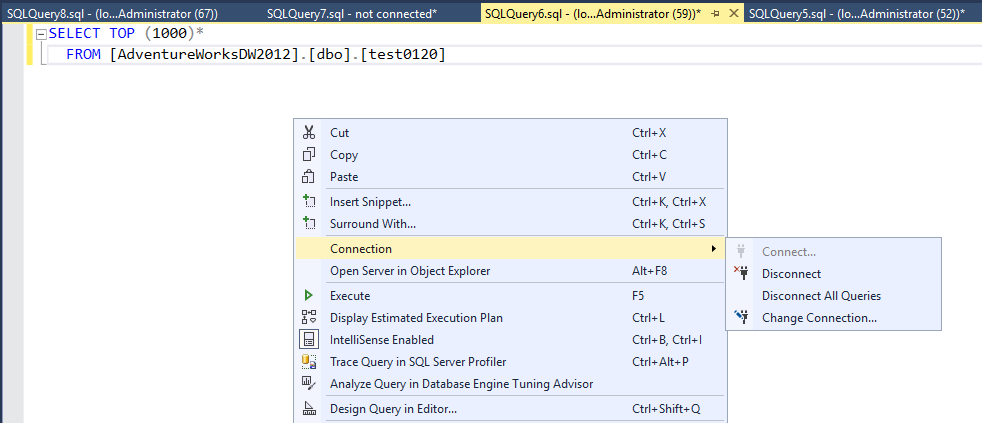This screenshot has width=982, height=423.
Task: Click the Ctrl+Shift+Q shortcut text
Action: 666,409
